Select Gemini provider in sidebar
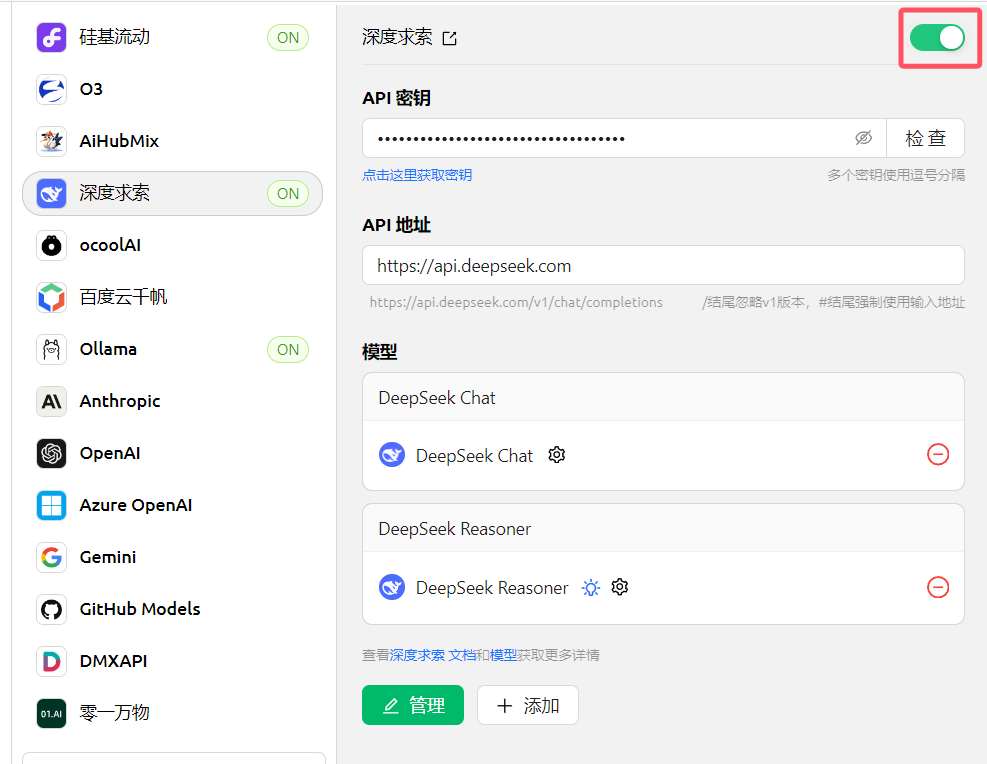The image size is (987, 764). point(172,558)
